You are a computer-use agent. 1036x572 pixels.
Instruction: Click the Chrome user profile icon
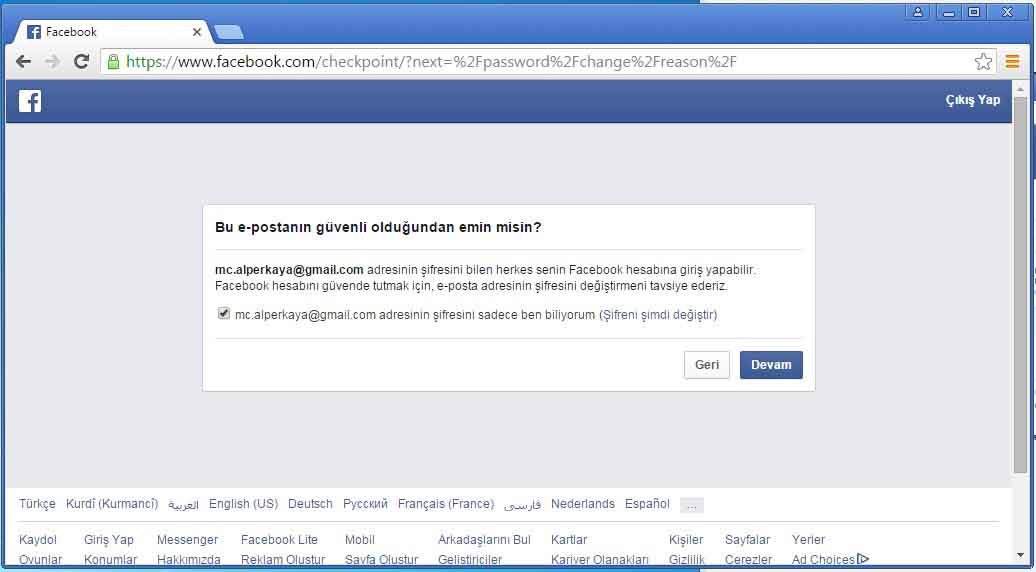(917, 12)
